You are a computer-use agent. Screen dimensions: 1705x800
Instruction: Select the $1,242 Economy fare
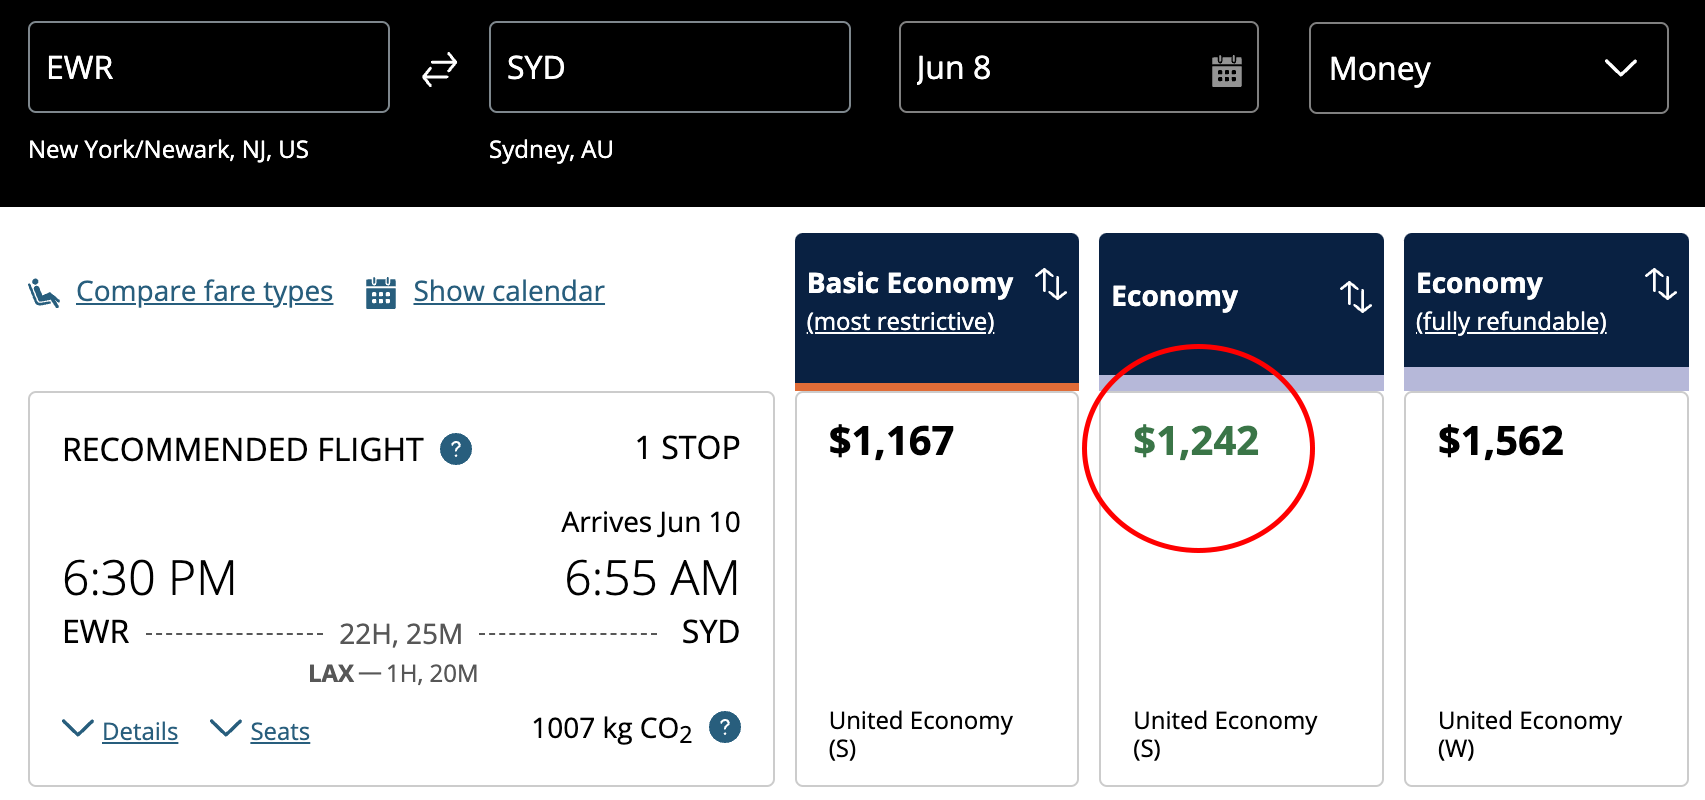click(1240, 588)
